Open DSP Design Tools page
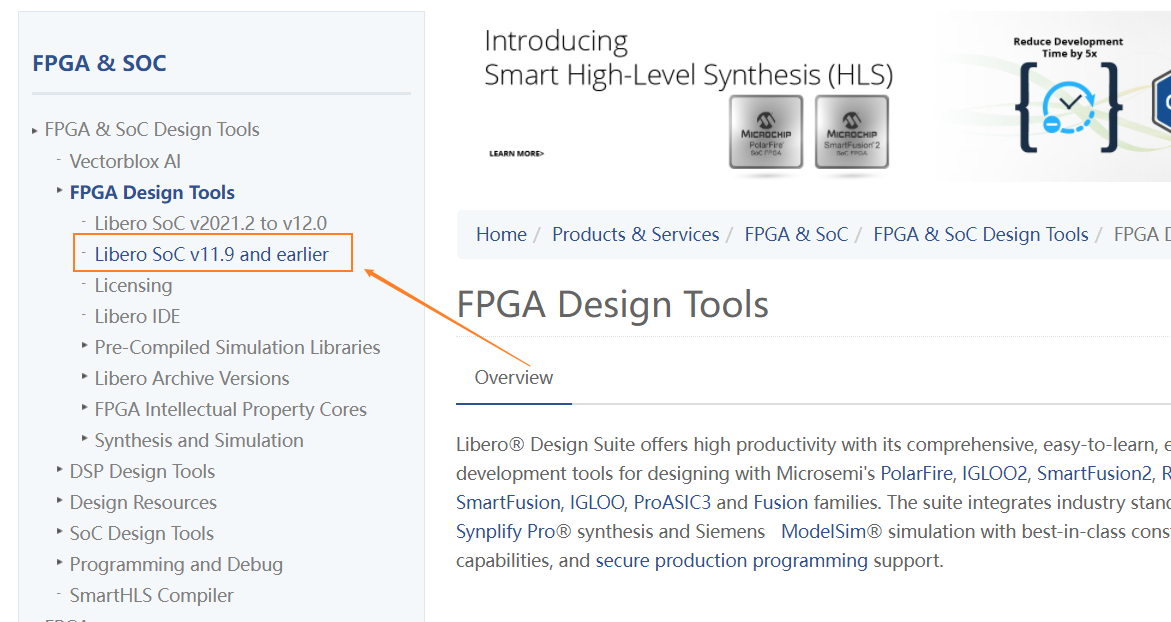This screenshot has height=622, width=1171. [142, 472]
